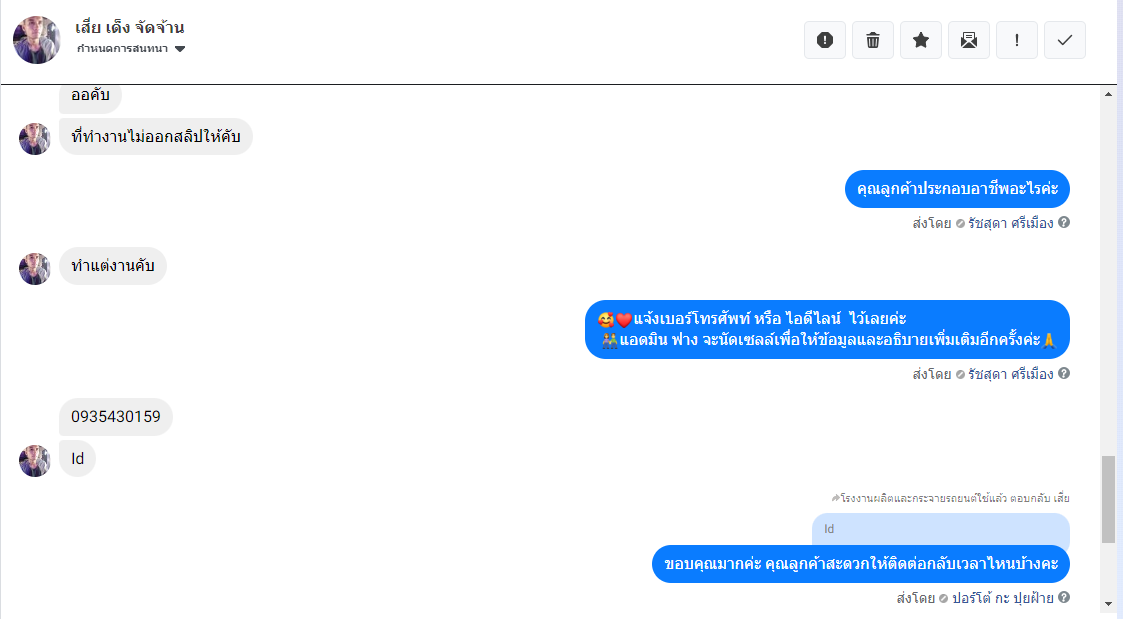Click the chat scrollbar thumb
This screenshot has height=619, width=1123.
pyautogui.click(x=1108, y=499)
